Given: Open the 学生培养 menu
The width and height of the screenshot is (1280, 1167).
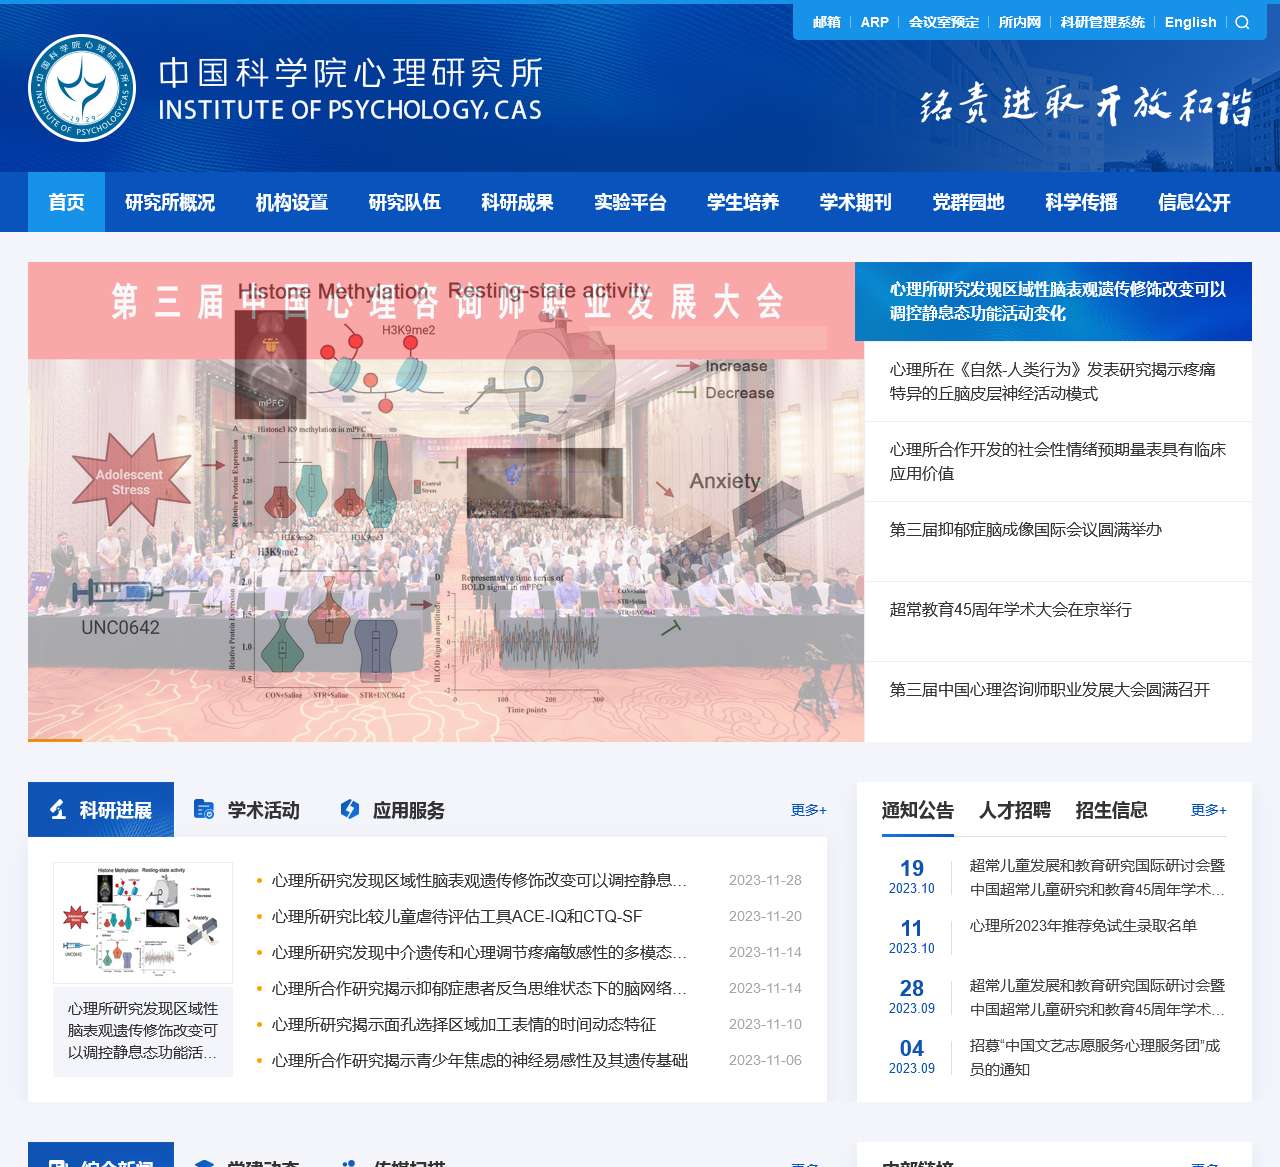Looking at the screenshot, I should click(743, 202).
